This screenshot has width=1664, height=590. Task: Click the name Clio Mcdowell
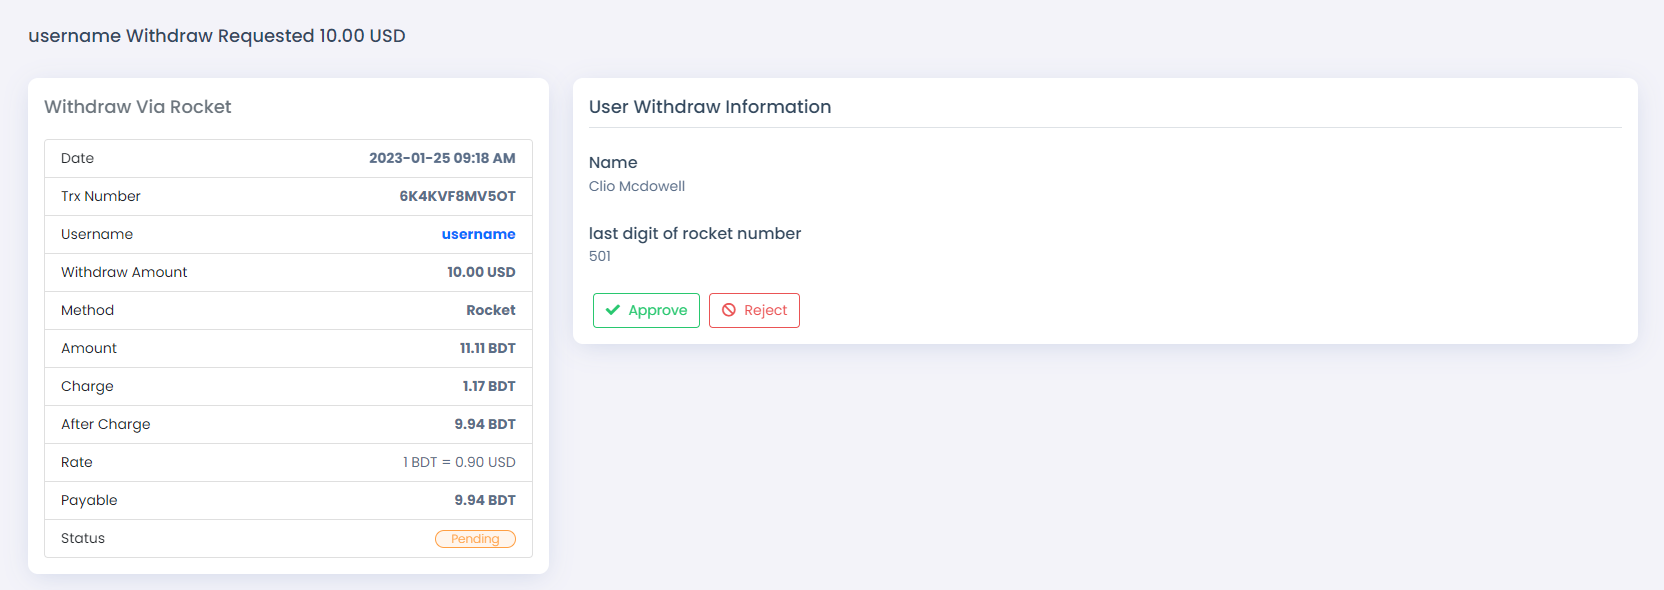pos(637,186)
